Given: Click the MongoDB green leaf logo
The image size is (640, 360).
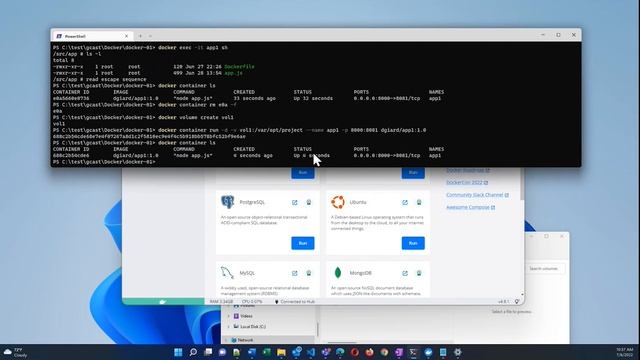Looking at the screenshot, I should click(338, 273).
